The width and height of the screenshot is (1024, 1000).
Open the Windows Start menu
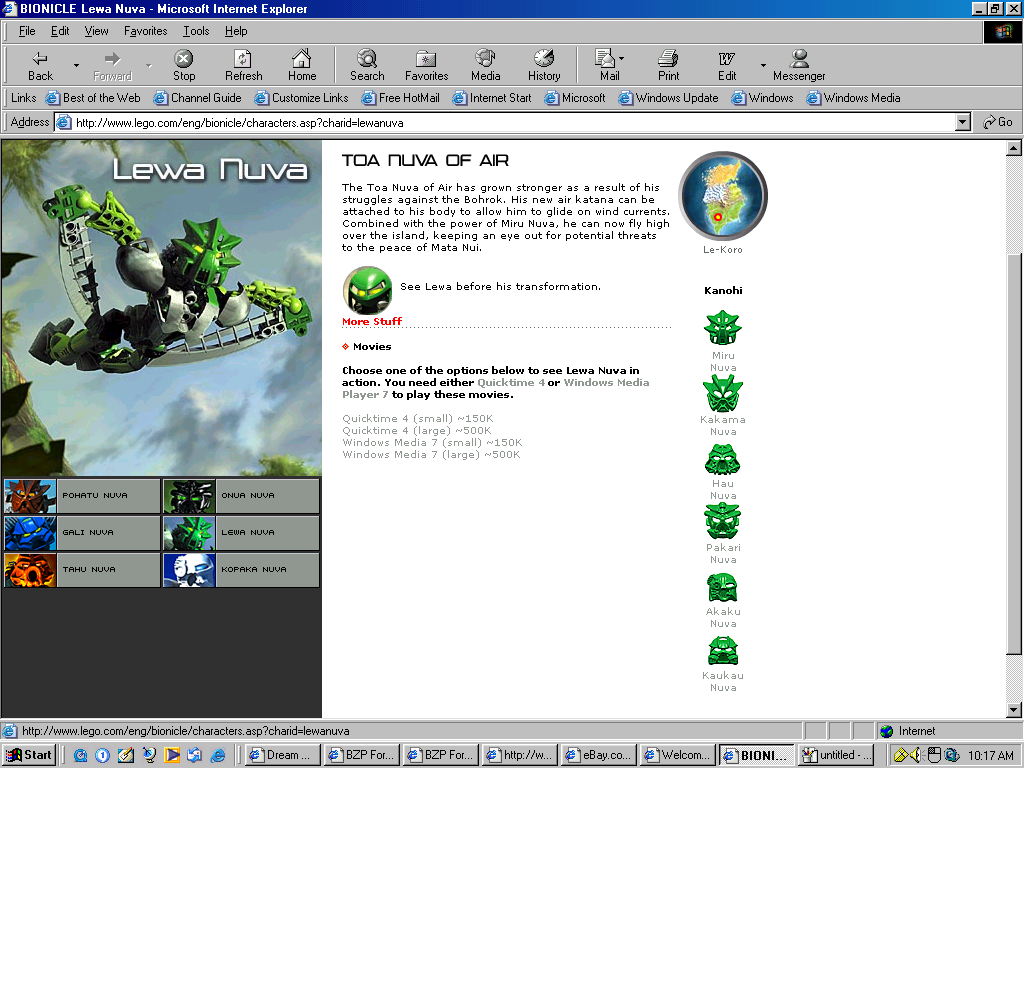pos(29,755)
